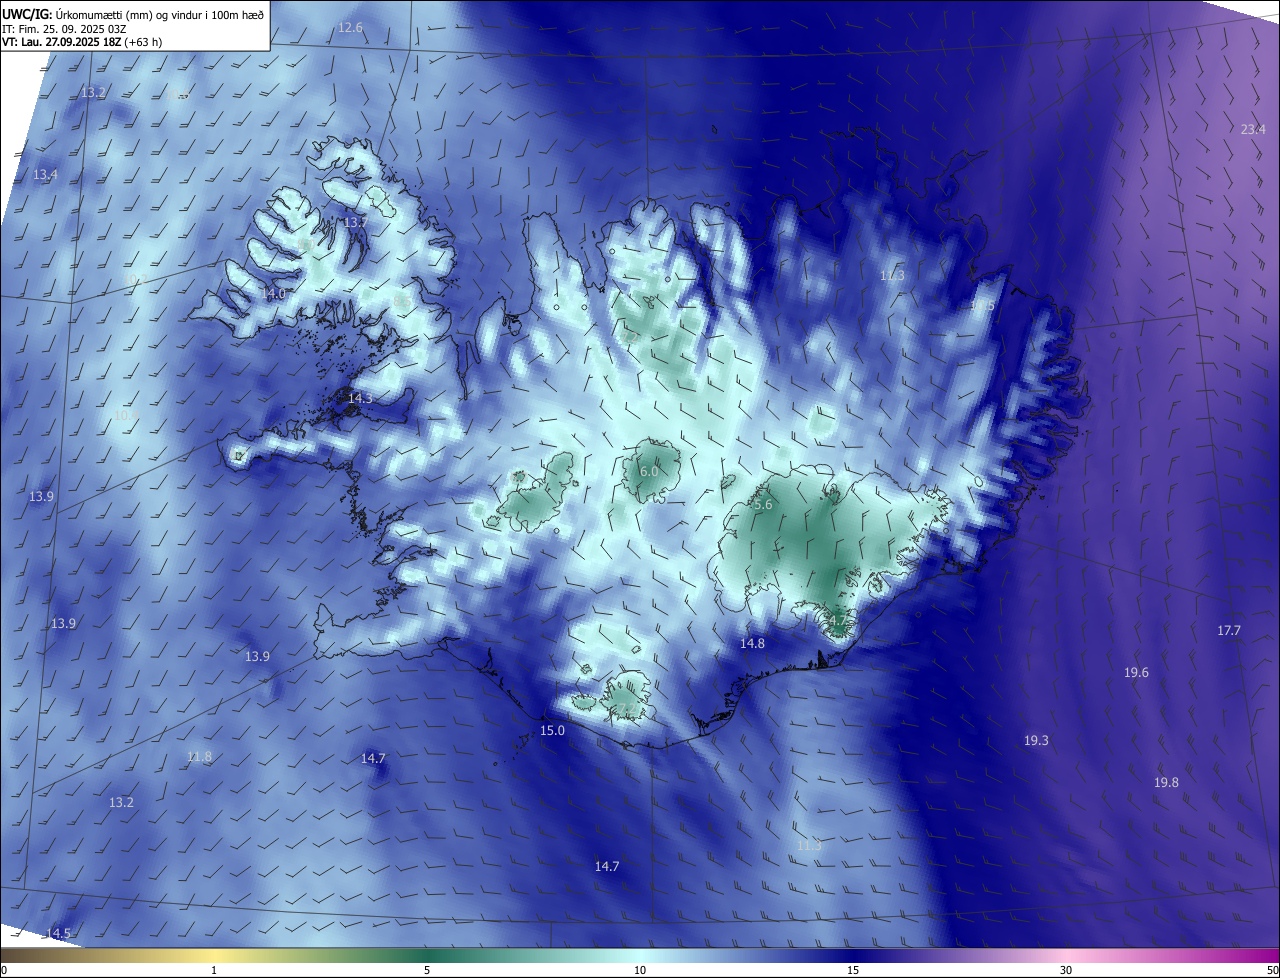1280x978 pixels.
Task: Click the 19.8 value label
Action: pyautogui.click(x=1166, y=783)
